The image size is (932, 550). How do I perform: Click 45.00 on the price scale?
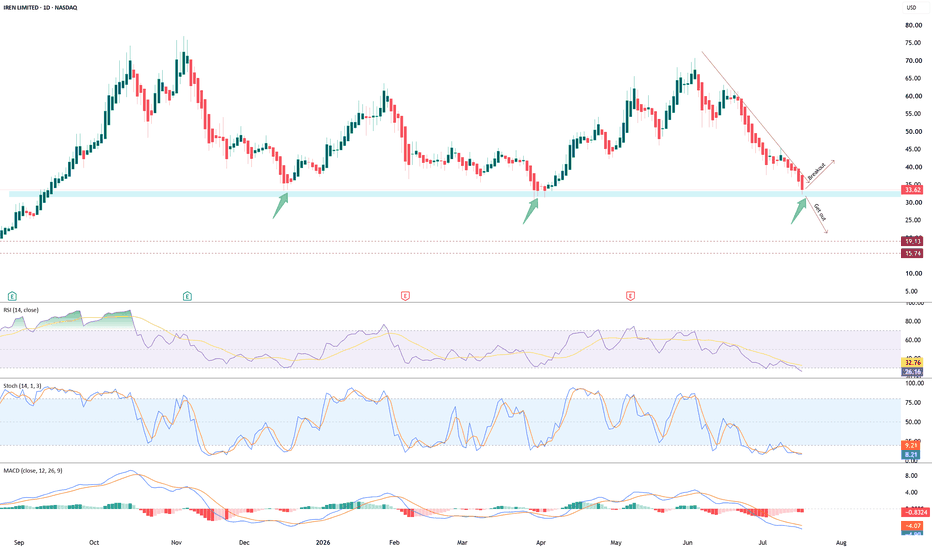tap(914, 149)
